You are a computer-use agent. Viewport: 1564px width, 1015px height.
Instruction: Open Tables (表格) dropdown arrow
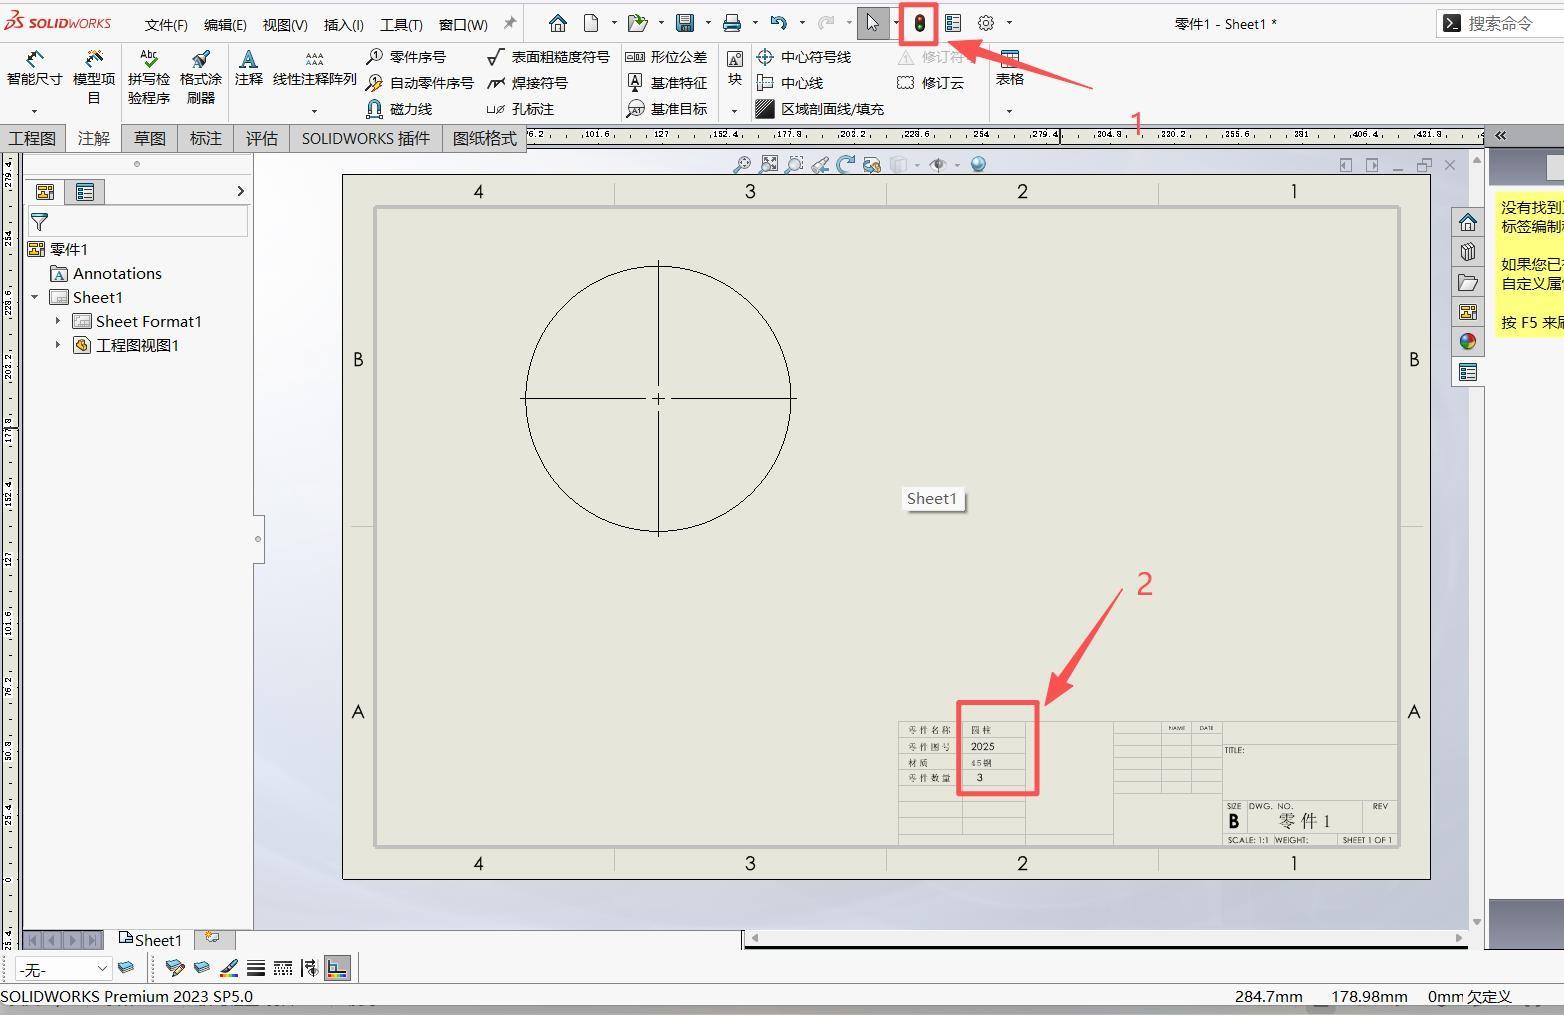(x=1009, y=111)
